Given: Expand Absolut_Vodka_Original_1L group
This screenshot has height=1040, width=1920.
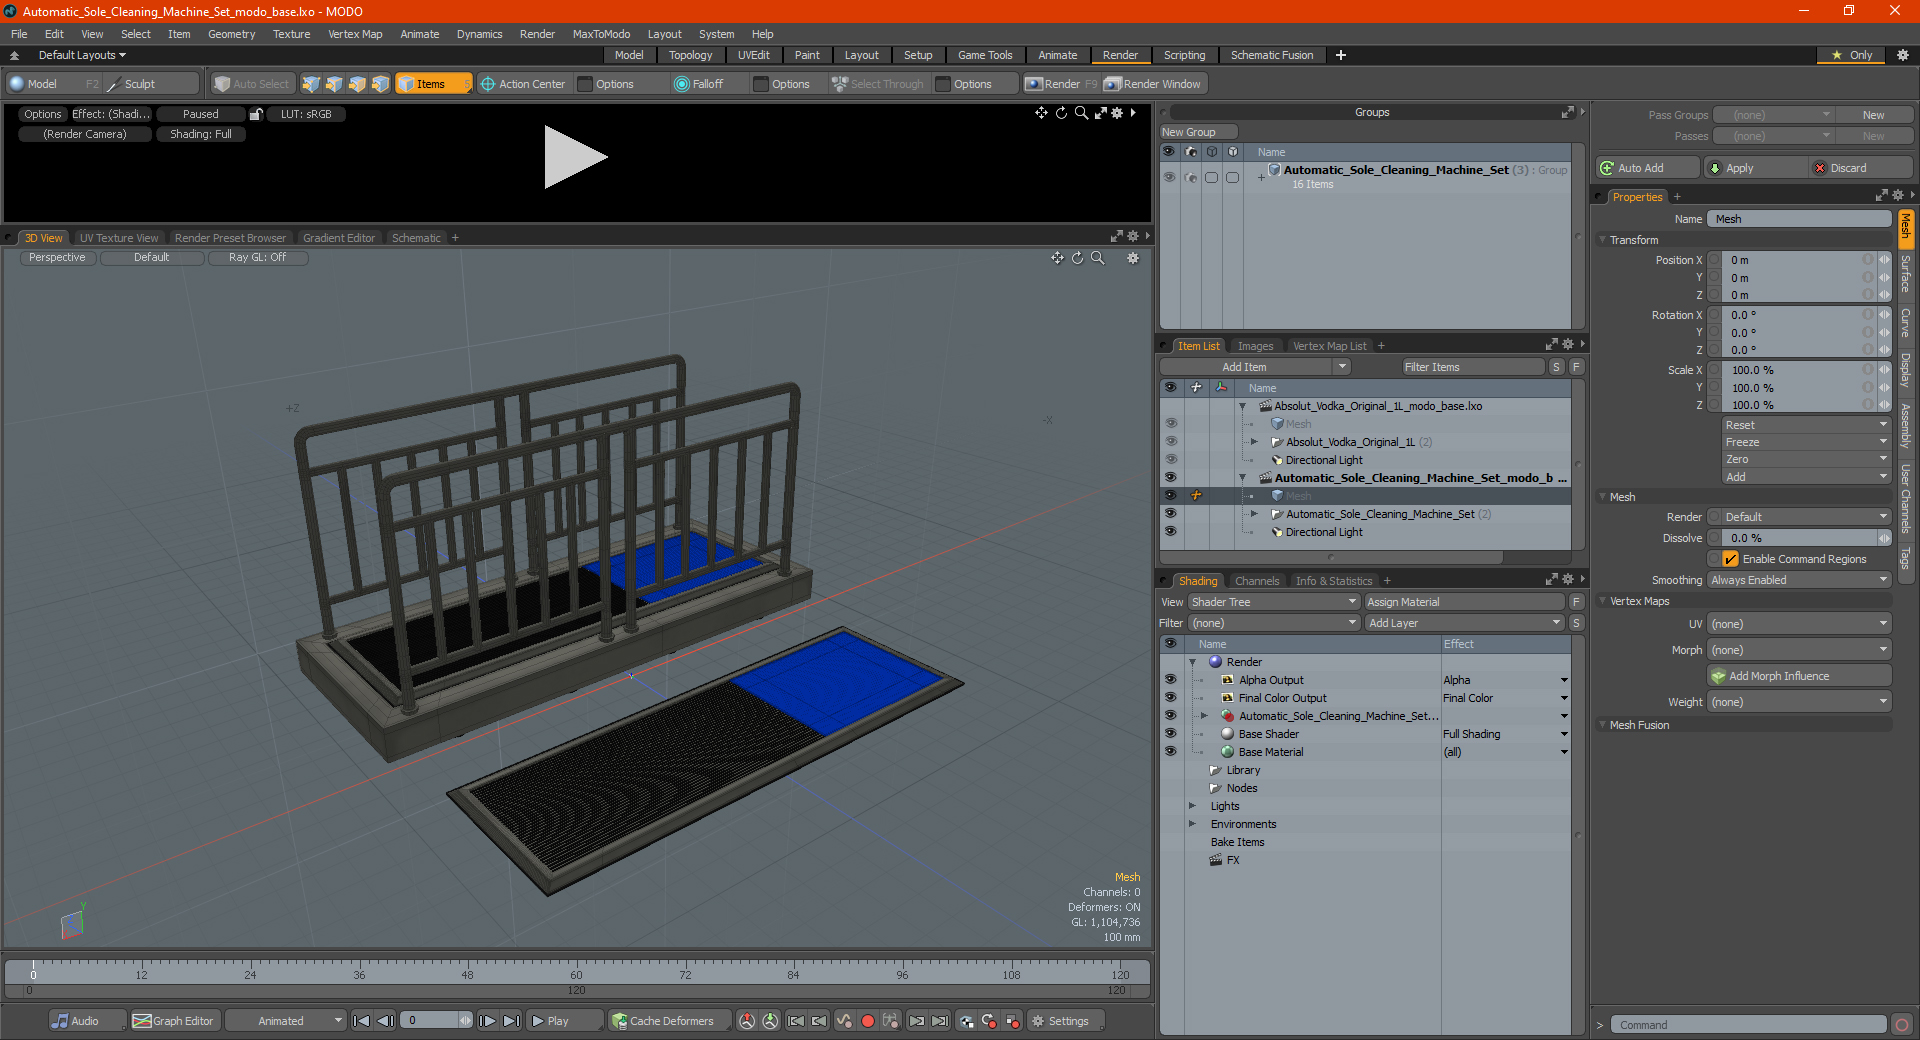Looking at the screenshot, I should 1254,442.
